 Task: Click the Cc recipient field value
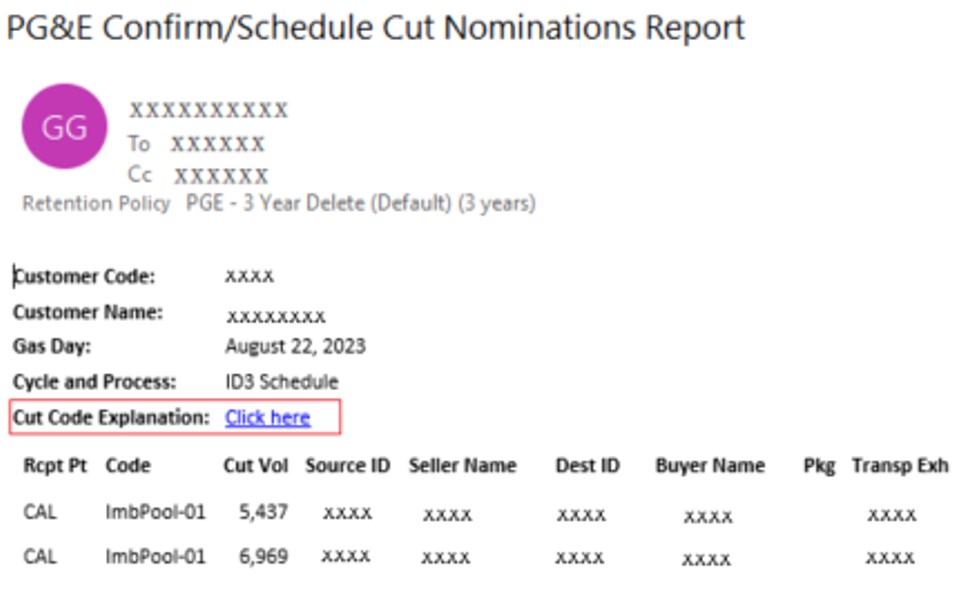point(221,177)
